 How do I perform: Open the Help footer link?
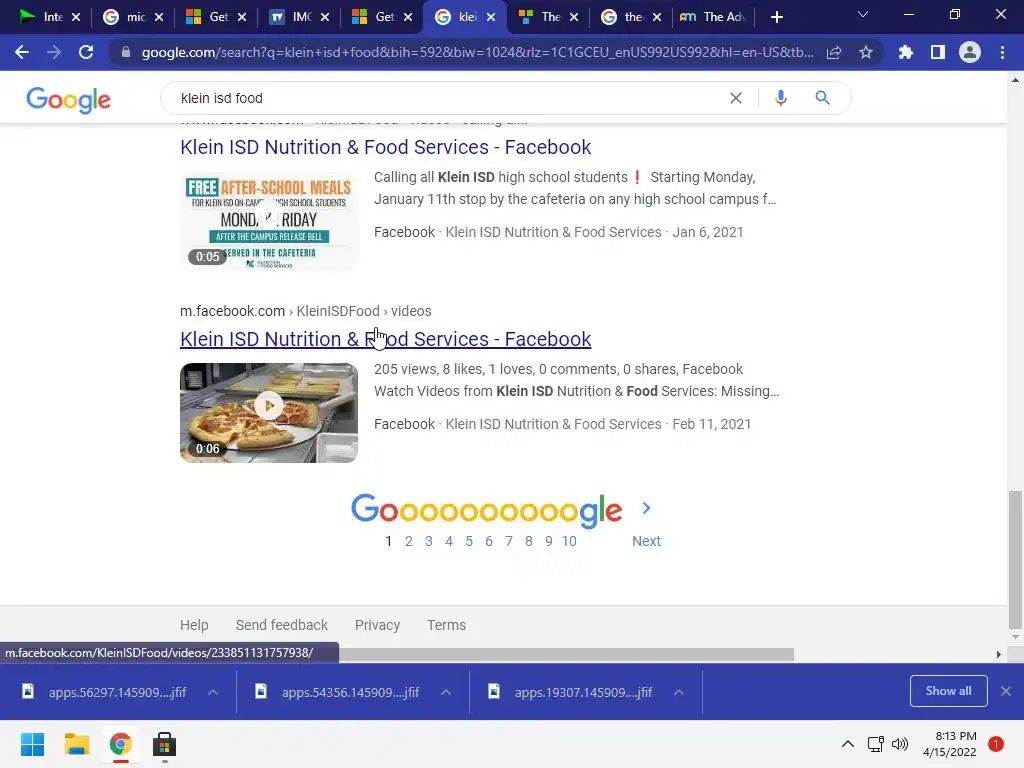click(x=194, y=625)
